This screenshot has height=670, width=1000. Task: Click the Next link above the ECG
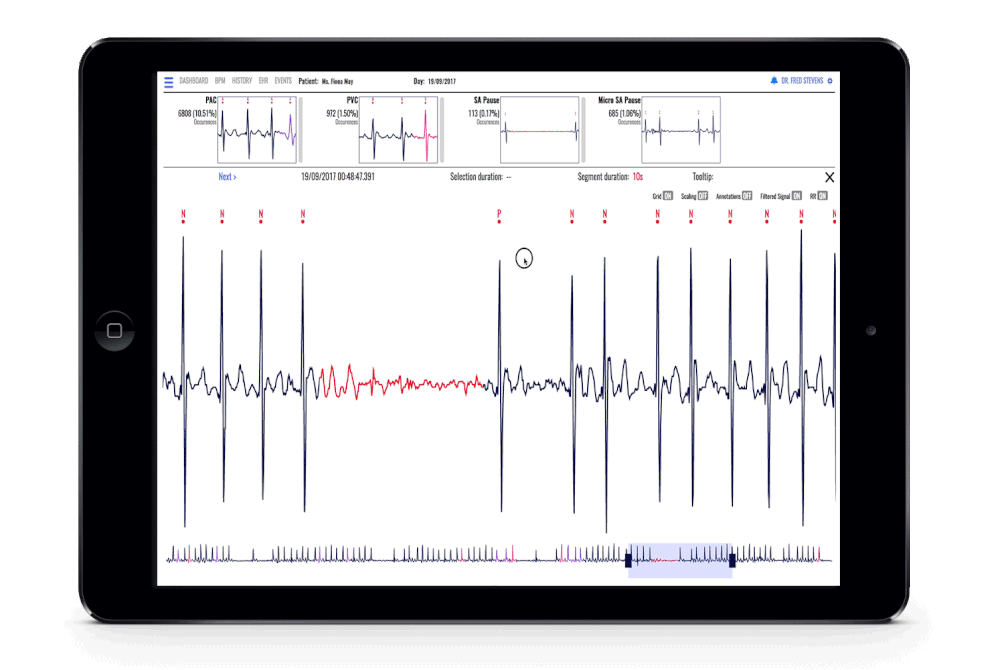228,177
